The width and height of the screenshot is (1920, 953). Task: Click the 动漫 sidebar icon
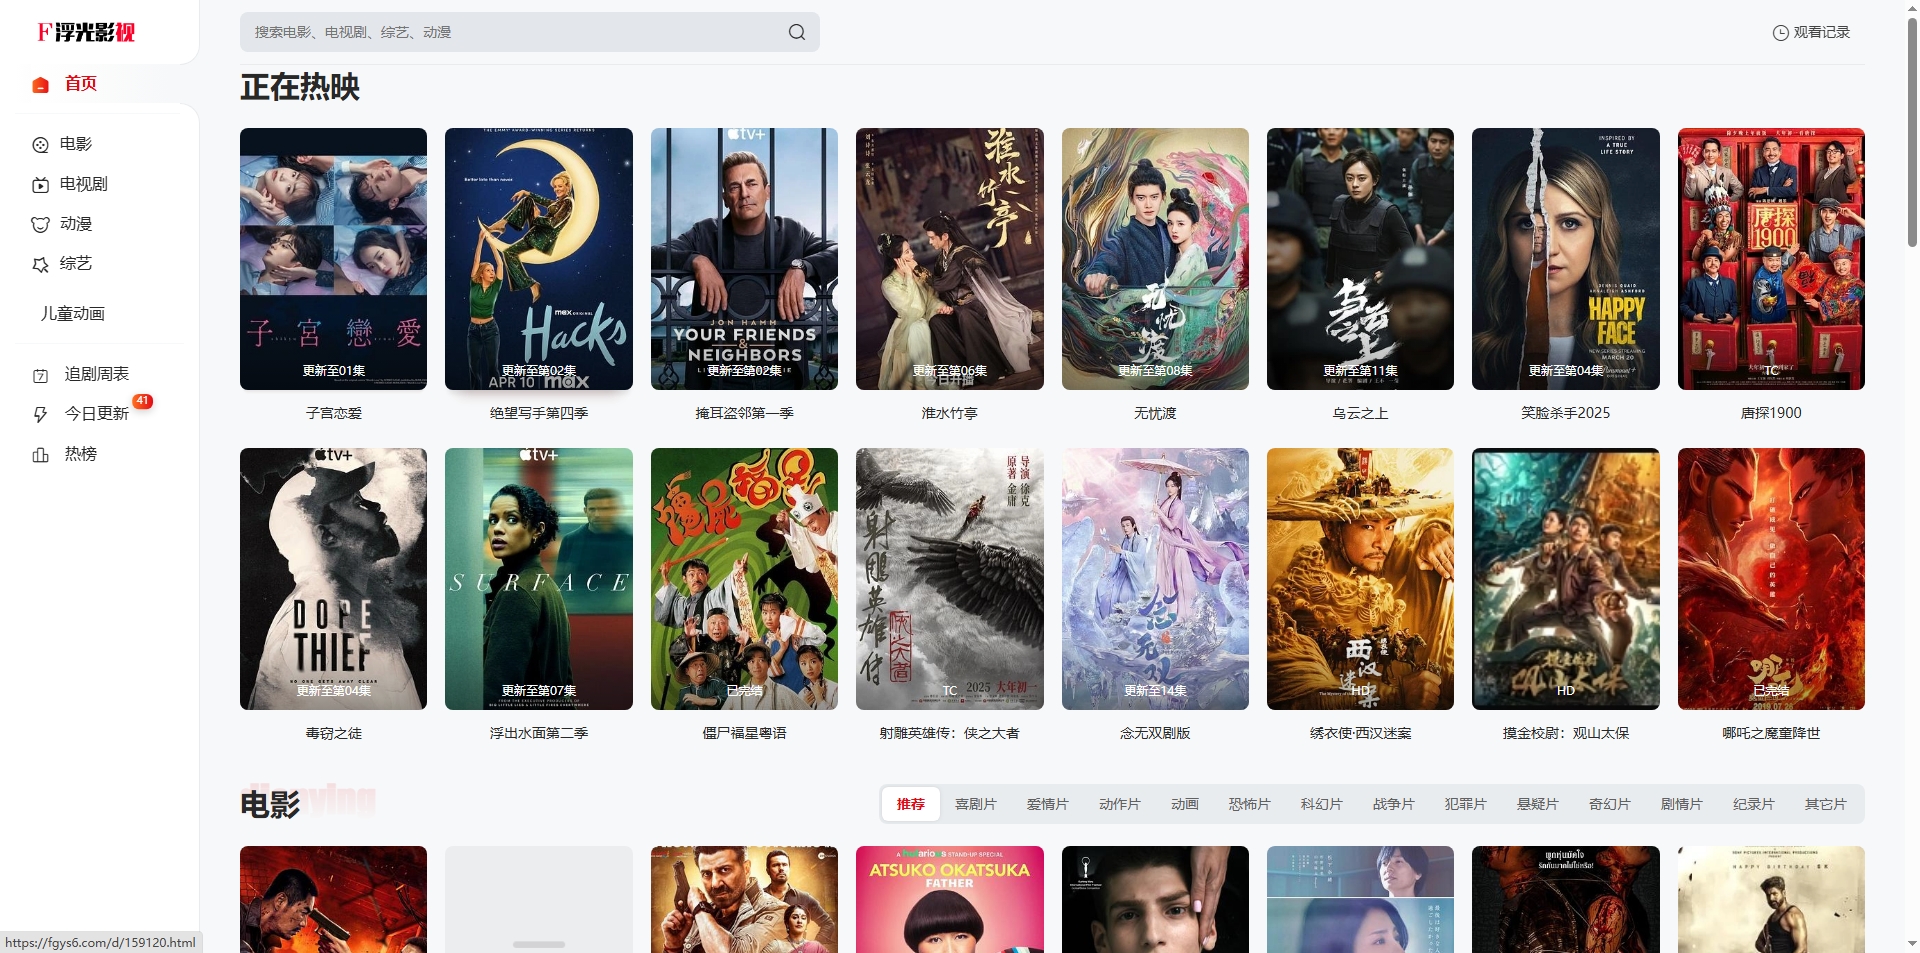pos(41,225)
